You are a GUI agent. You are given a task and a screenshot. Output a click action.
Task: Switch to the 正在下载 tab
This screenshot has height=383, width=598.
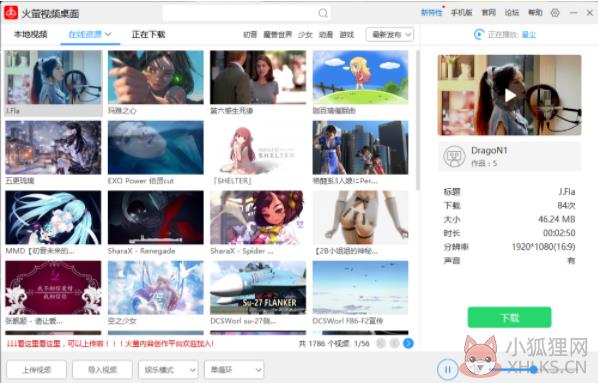pos(148,34)
